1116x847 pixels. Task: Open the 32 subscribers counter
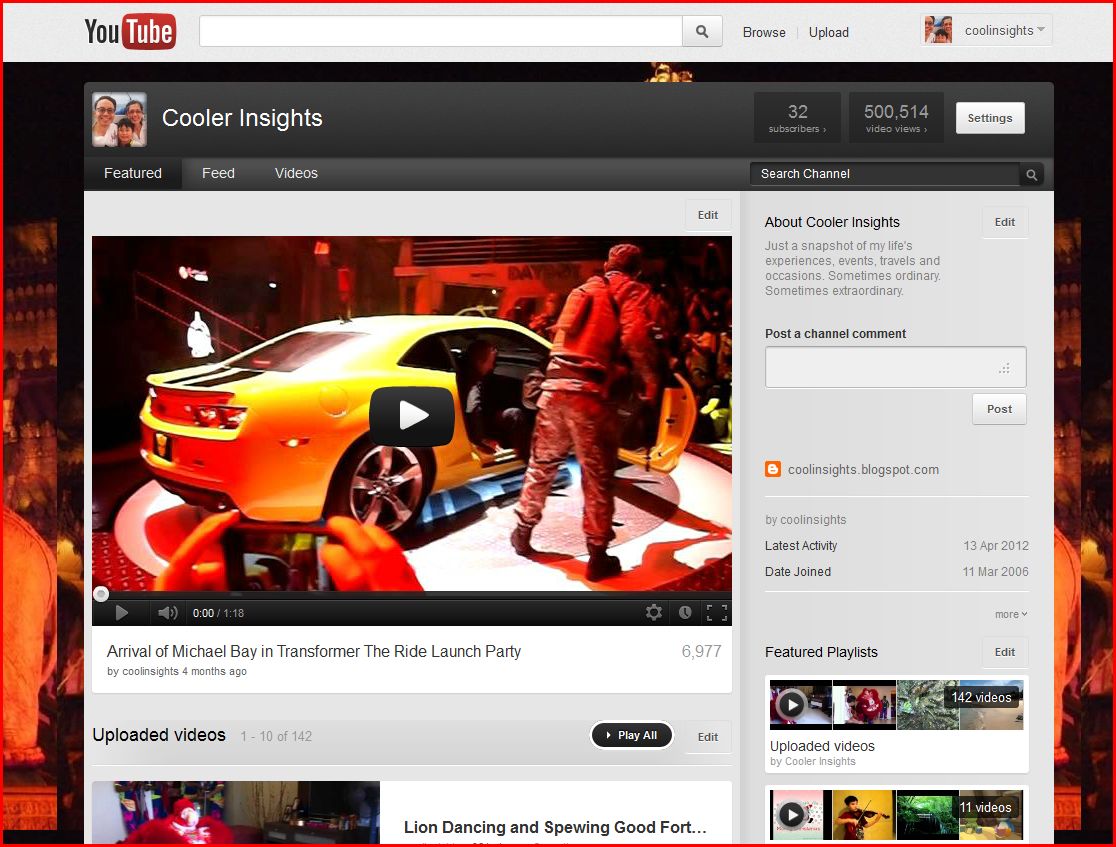(797, 117)
